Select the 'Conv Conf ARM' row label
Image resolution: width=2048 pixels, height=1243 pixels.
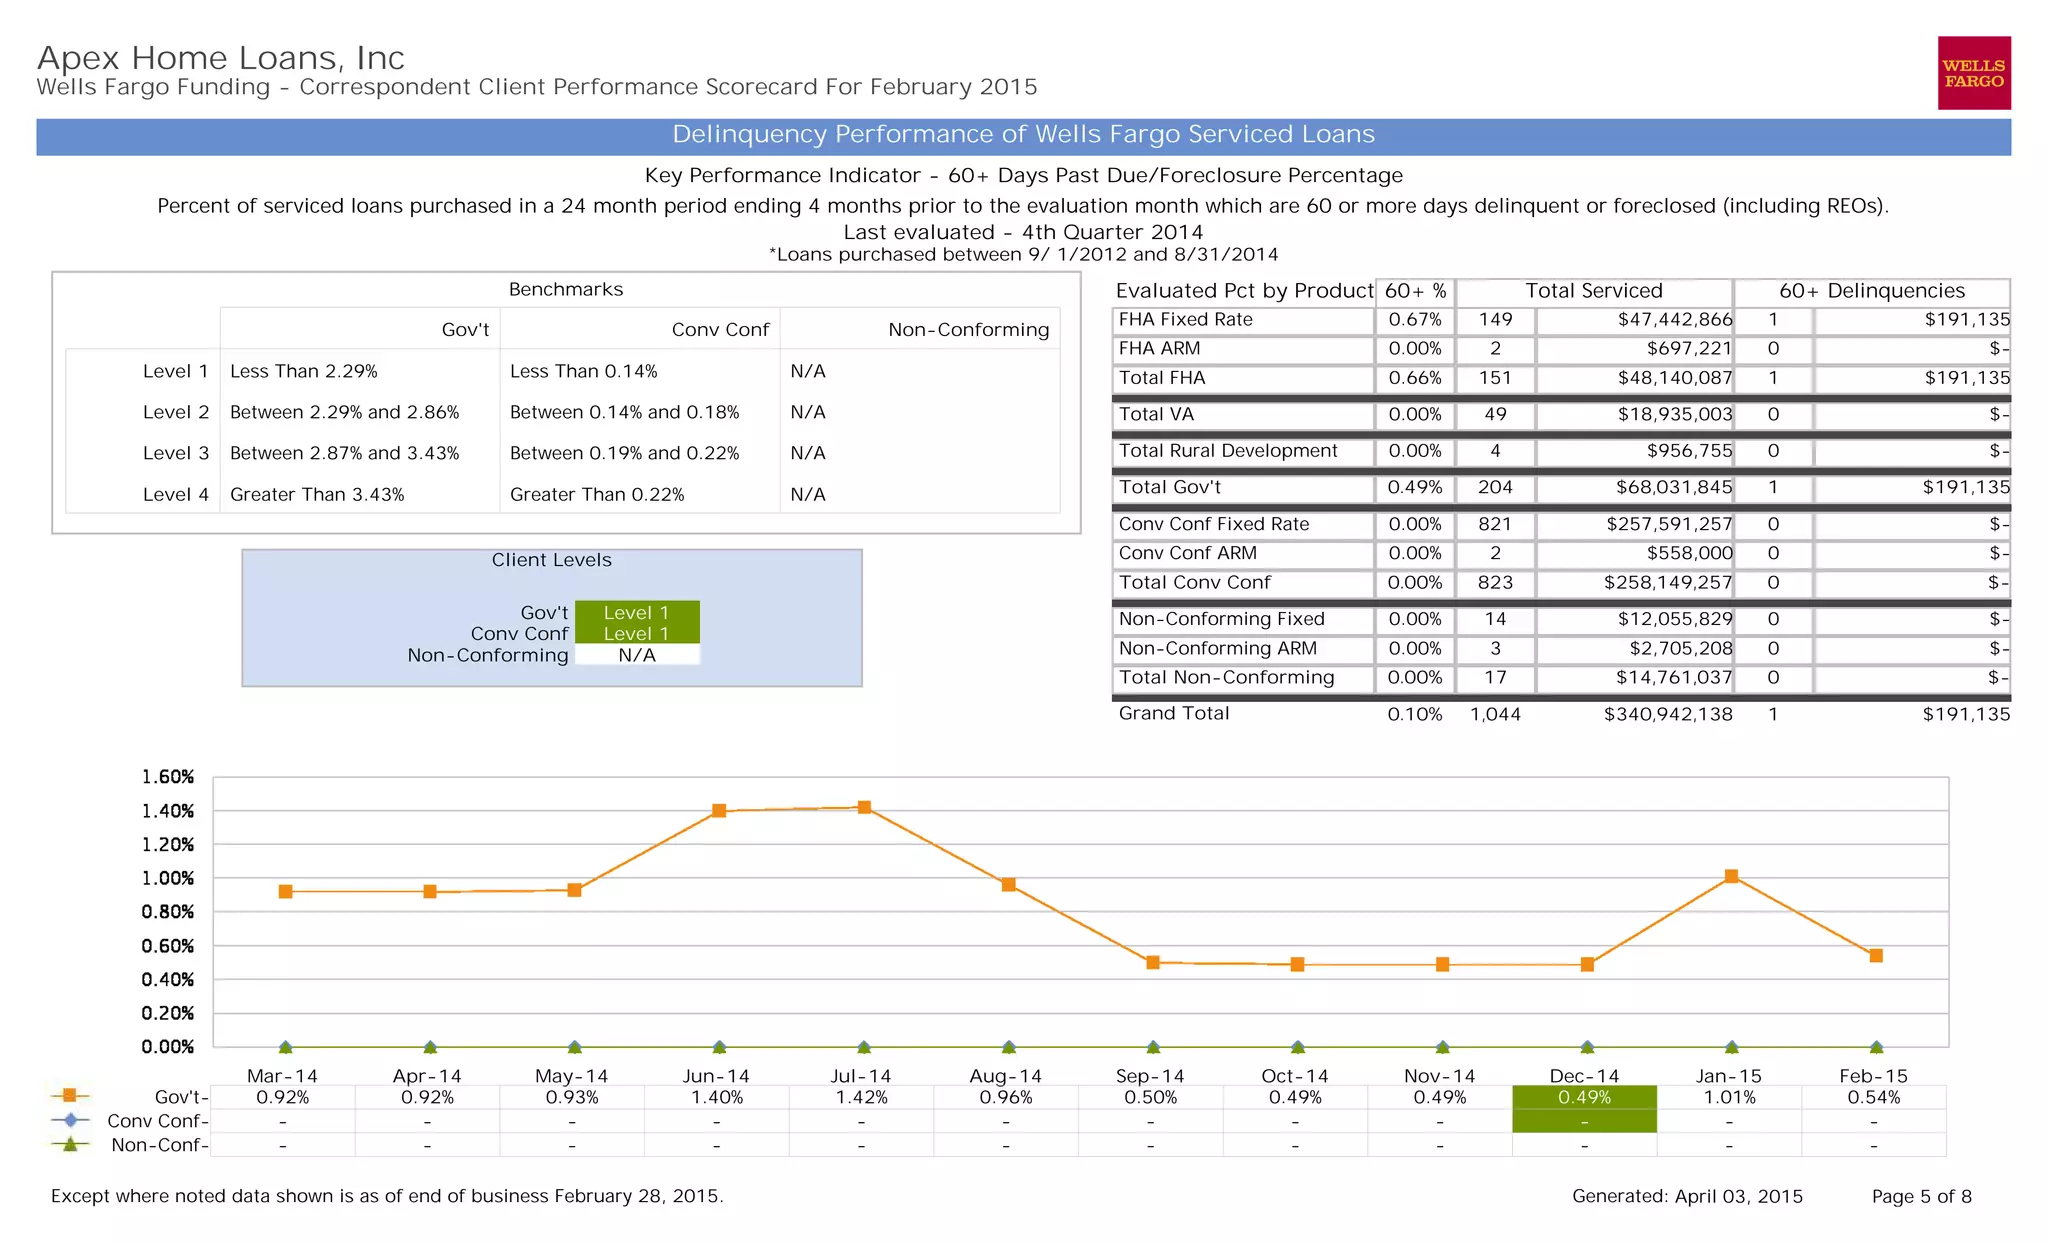(x=1188, y=553)
